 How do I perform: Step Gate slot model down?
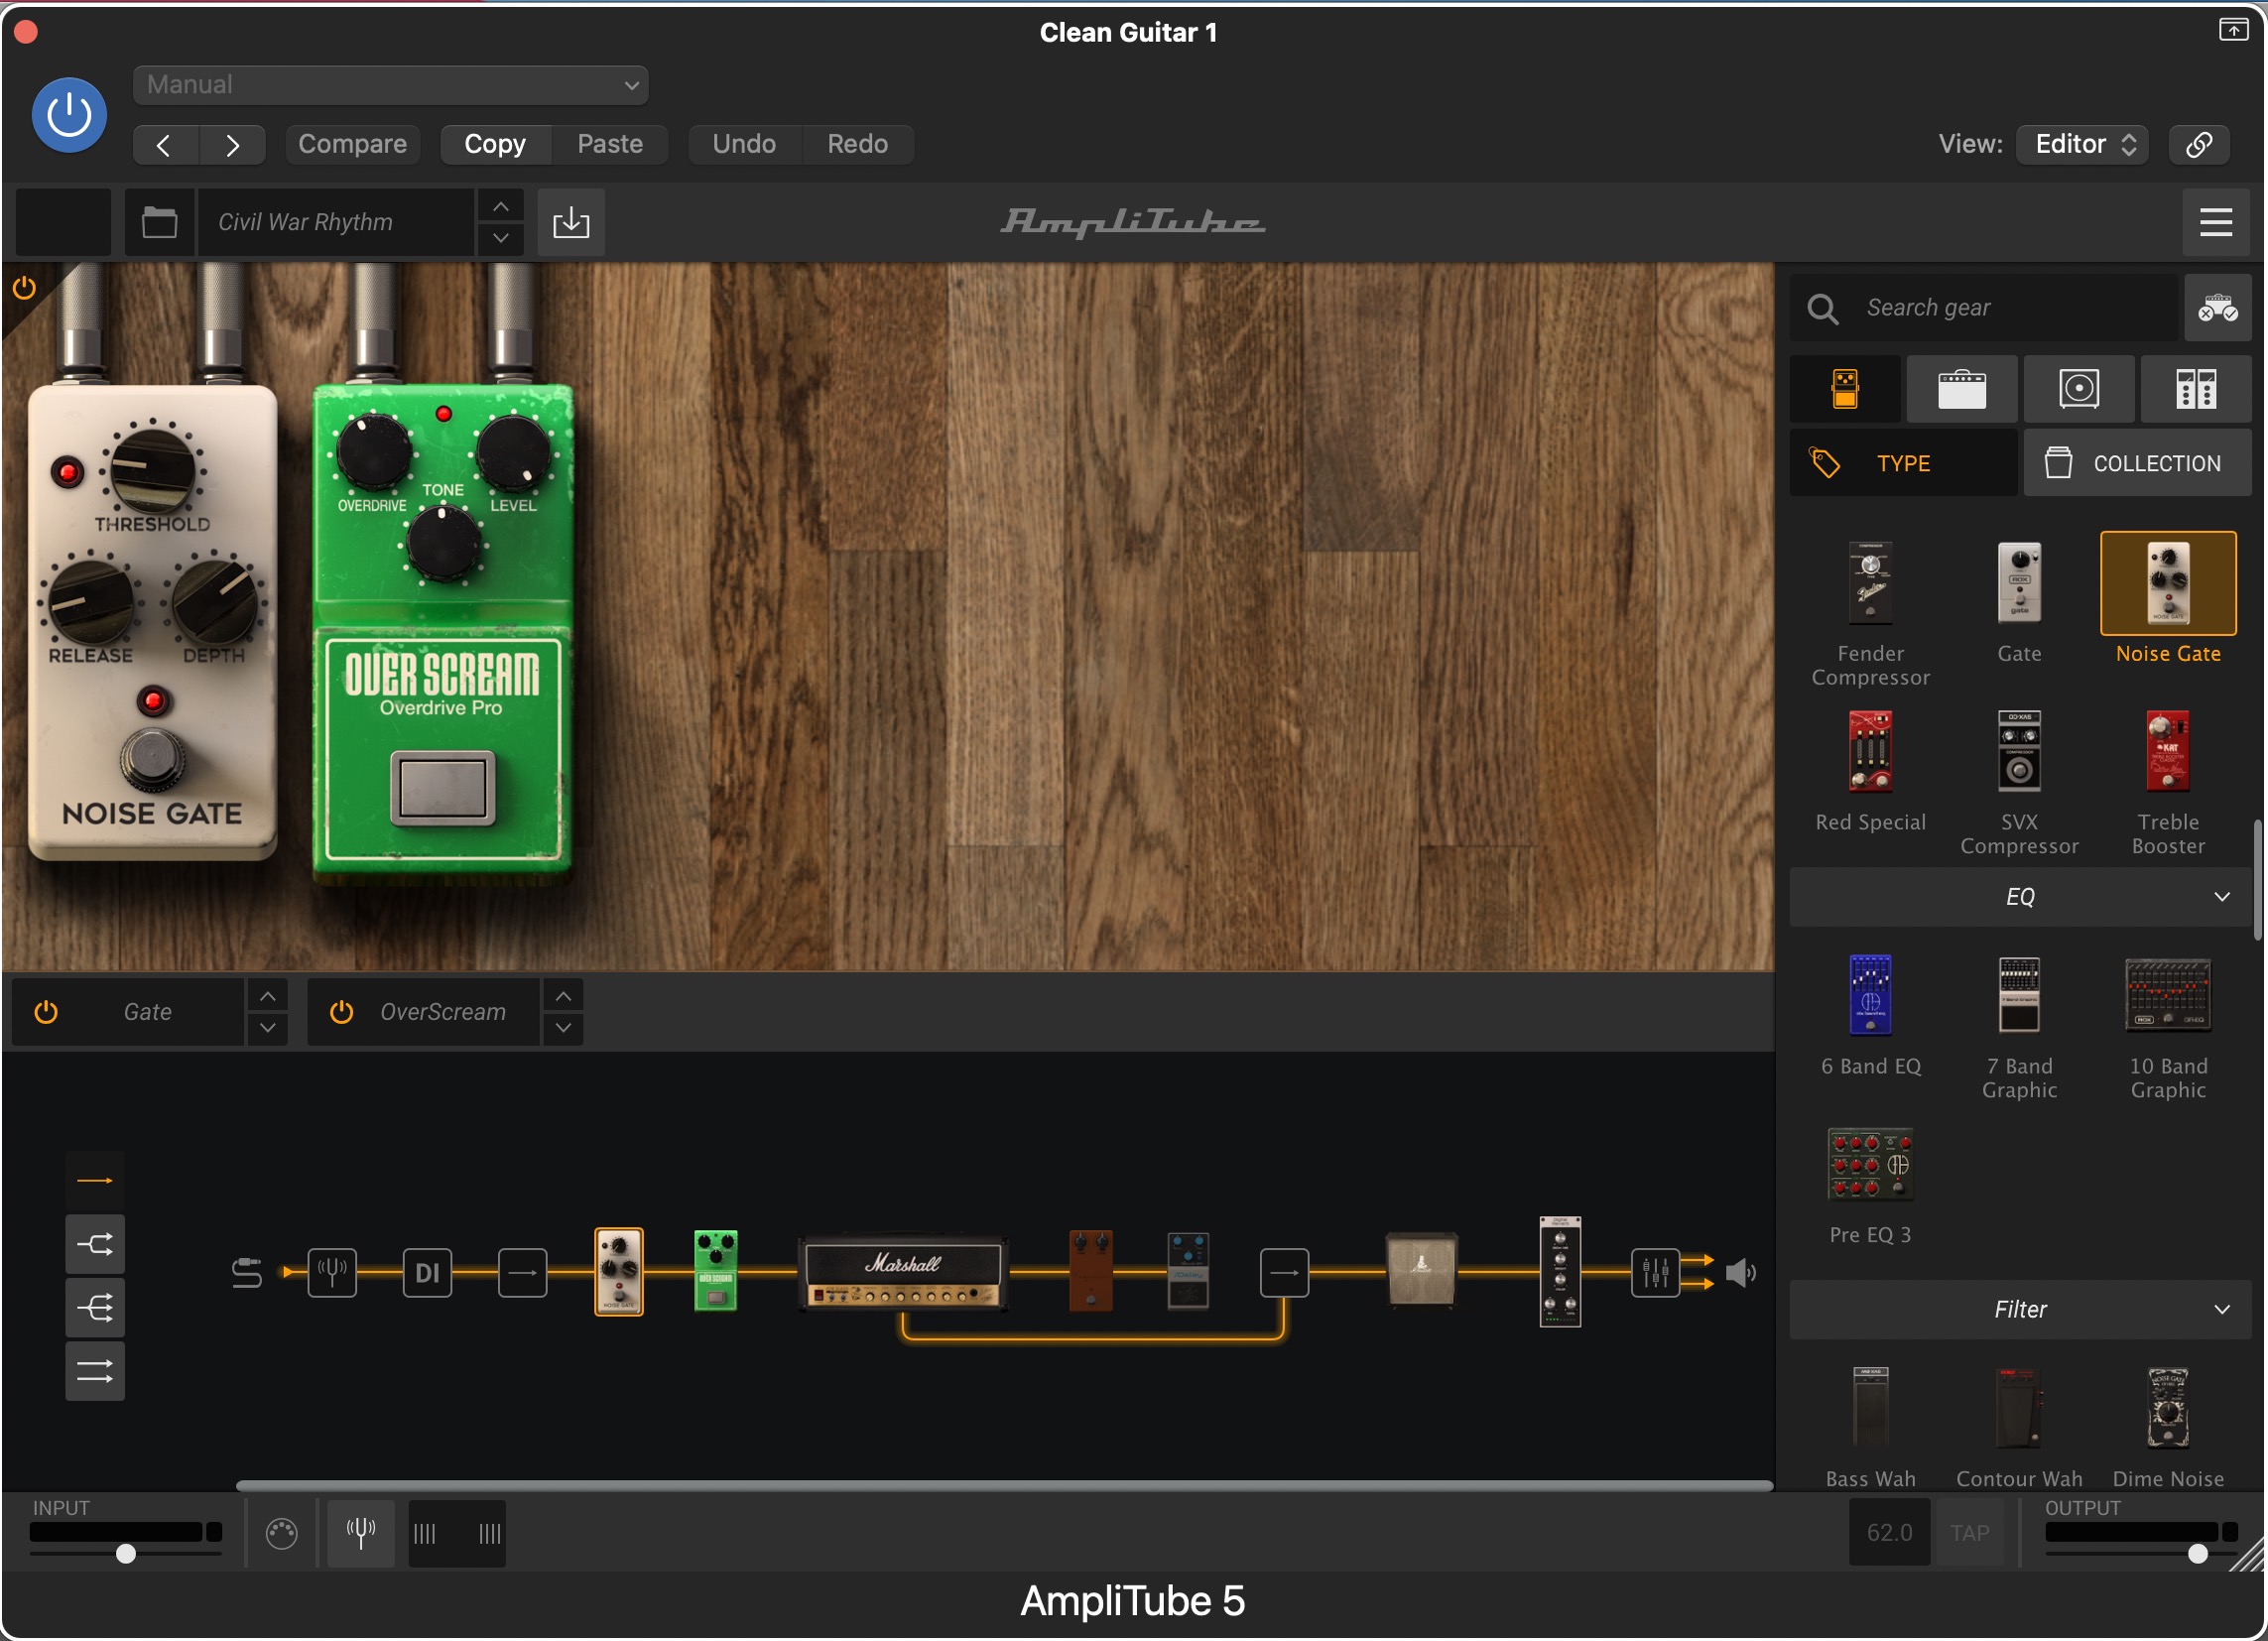pyautogui.click(x=267, y=1028)
